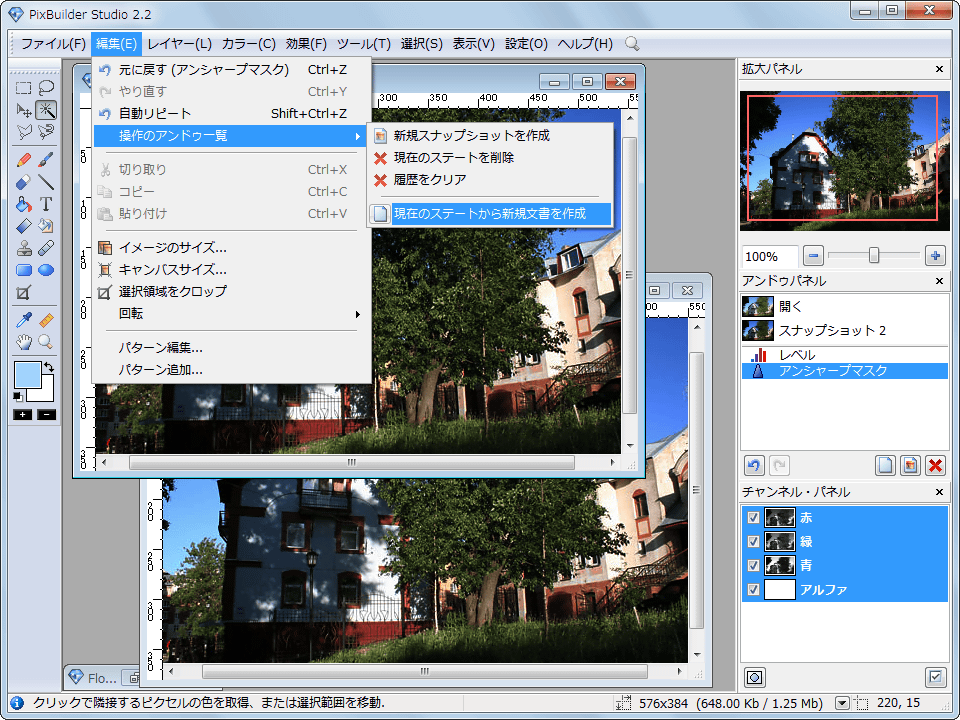This screenshot has width=960, height=720.
Task: Click キャンバスサイズ... menu entry
Action: 172,269
